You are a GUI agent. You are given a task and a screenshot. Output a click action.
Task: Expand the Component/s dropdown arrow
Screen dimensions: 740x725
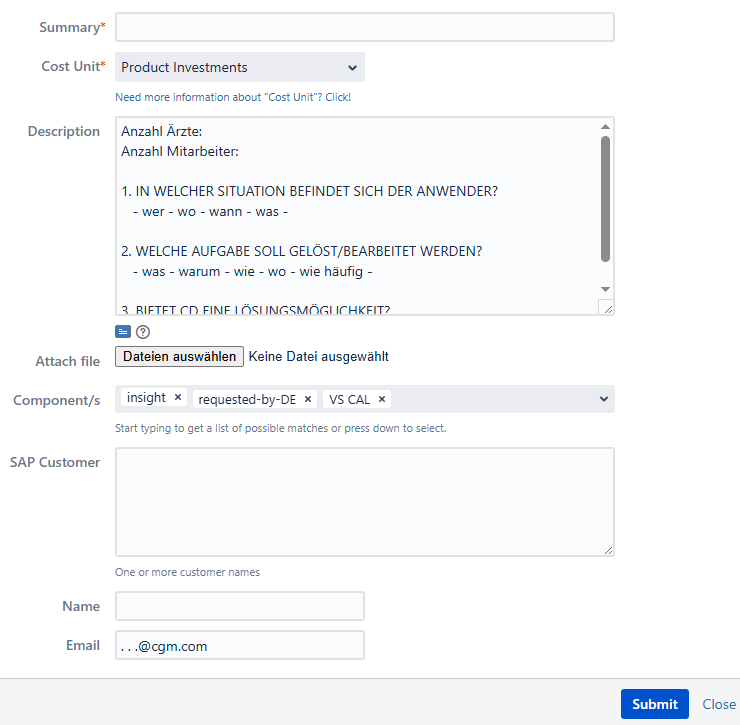coord(603,399)
